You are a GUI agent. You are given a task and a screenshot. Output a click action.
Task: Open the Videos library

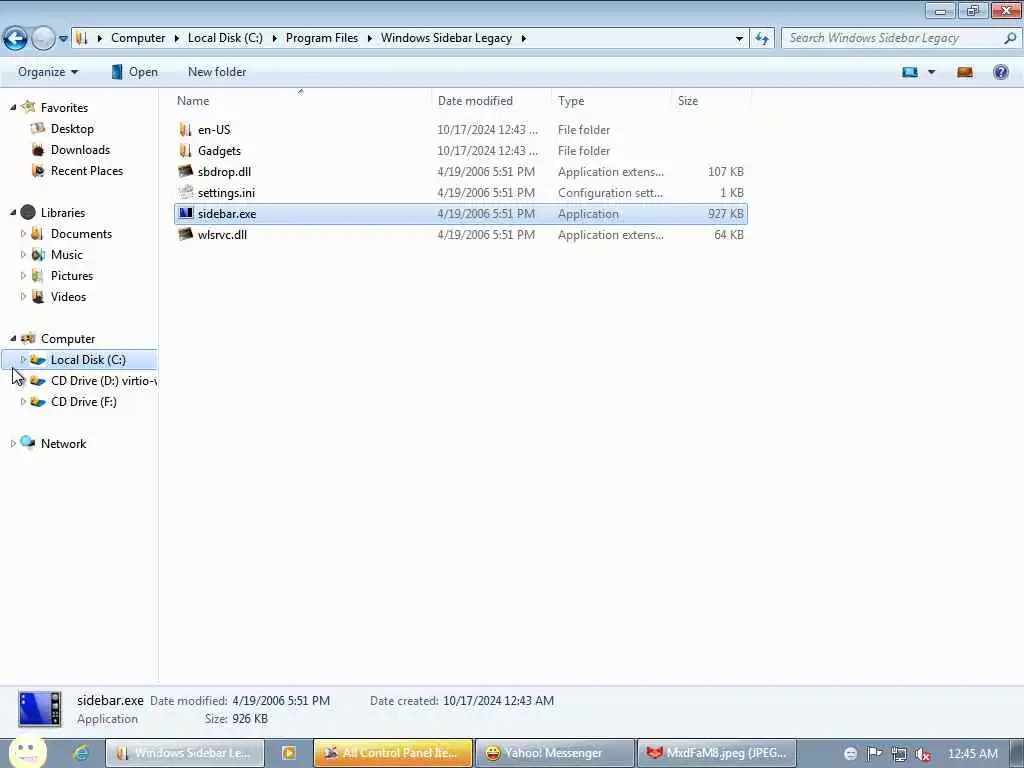68,296
